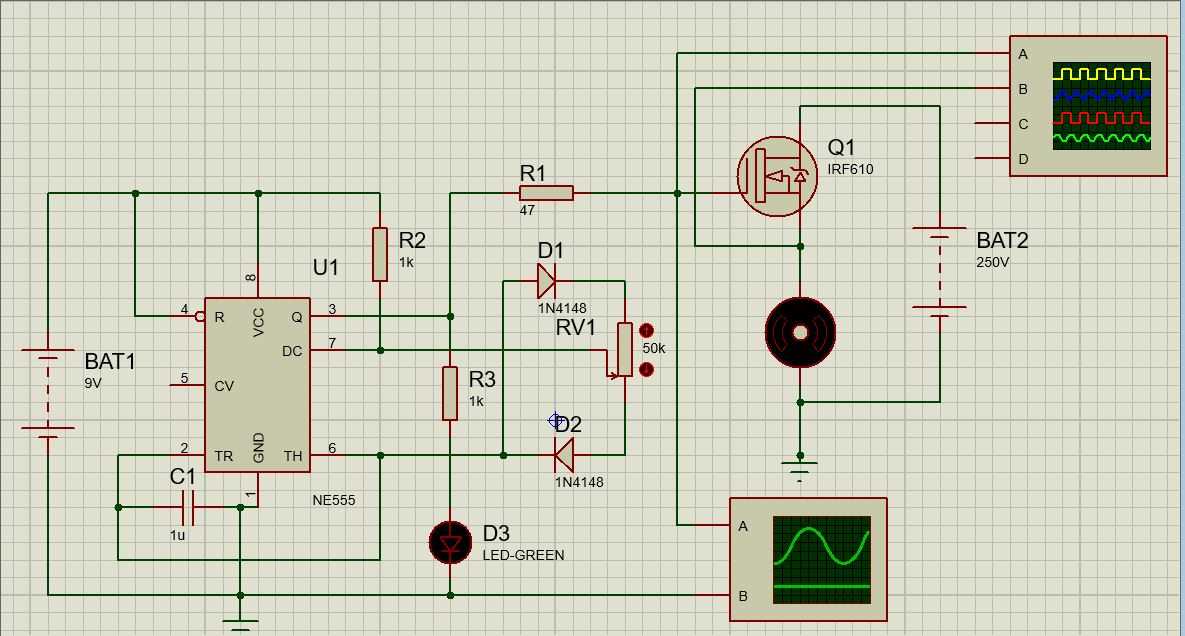Viewport: 1185px width, 636px height.
Task: Click channel A label on the oscilloscope
Action: pos(1022,54)
